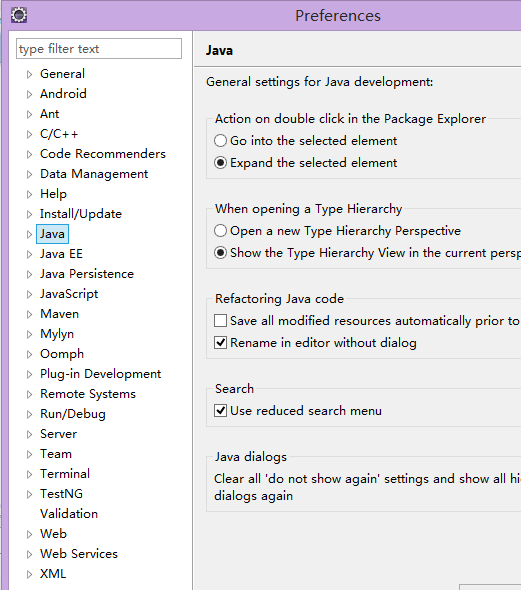Expand the Ant node arrow
The image size is (521, 590).
[x=29, y=114]
